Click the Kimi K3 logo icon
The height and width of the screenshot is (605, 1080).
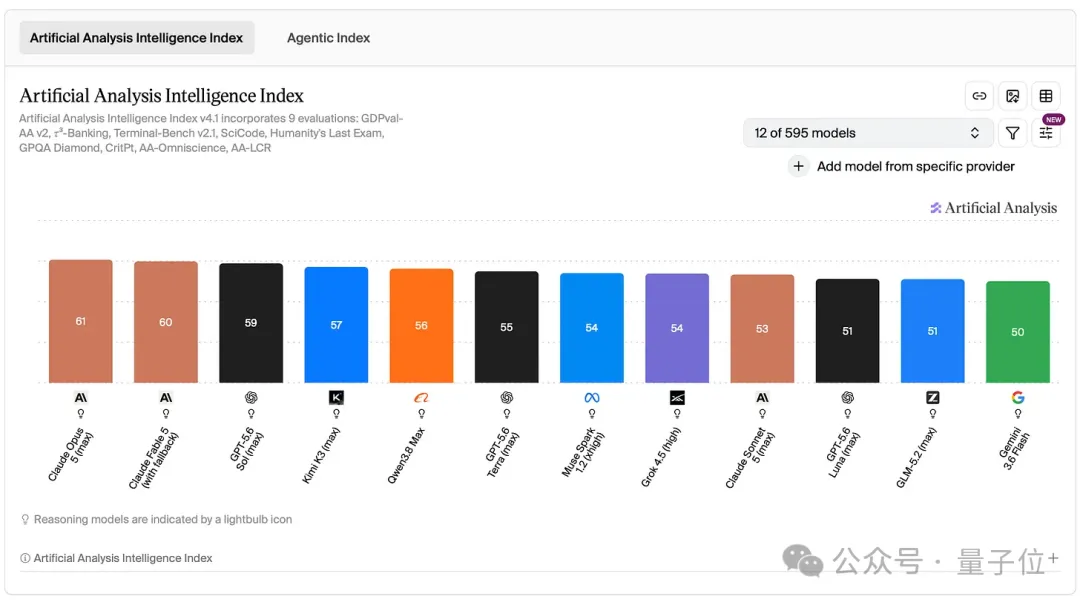click(336, 398)
